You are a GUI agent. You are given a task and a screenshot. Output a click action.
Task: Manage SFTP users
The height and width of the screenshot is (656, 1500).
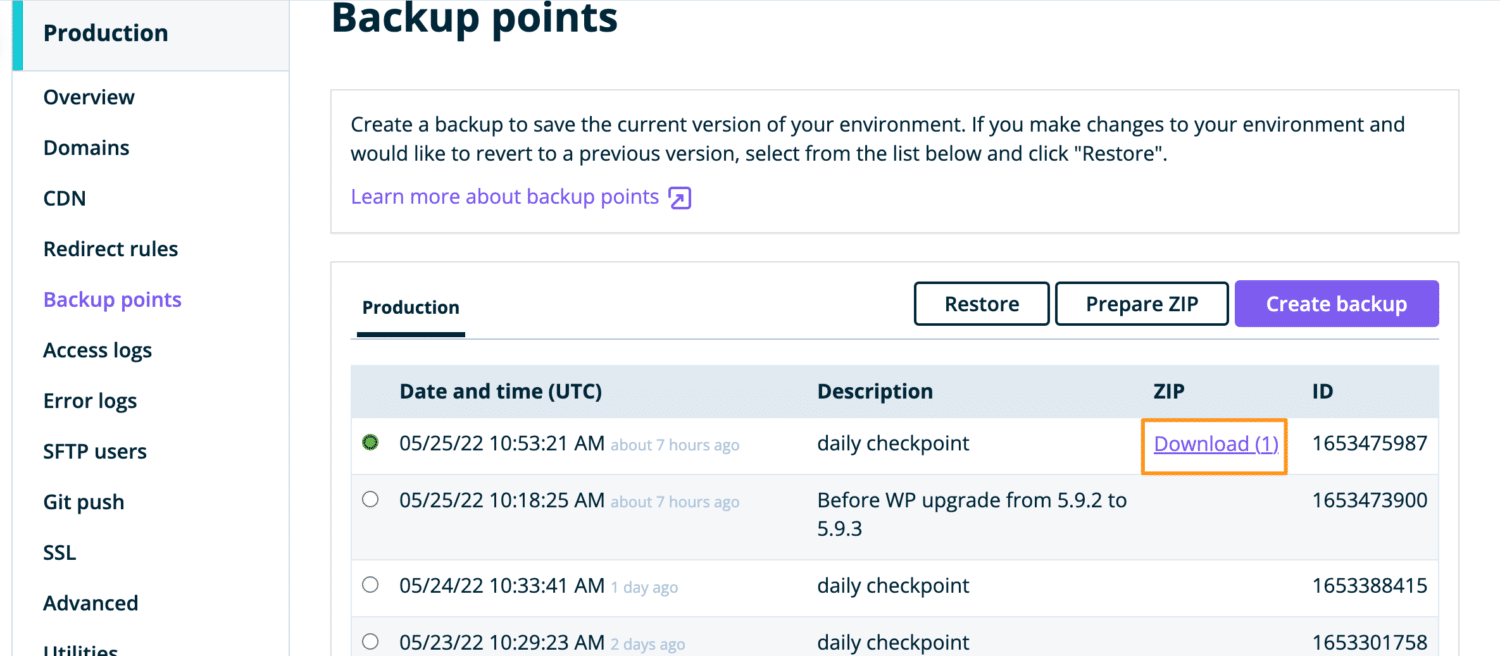94,451
